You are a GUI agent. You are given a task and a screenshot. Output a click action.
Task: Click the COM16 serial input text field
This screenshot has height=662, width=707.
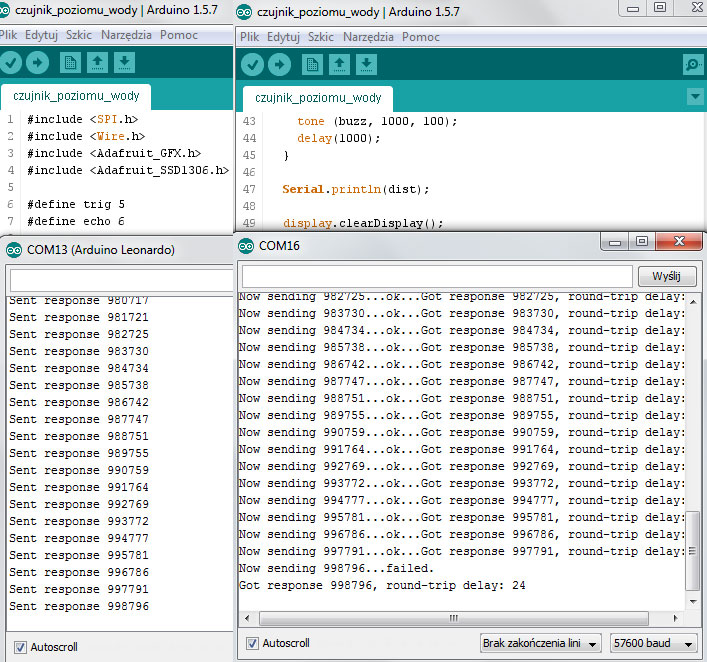(437, 276)
